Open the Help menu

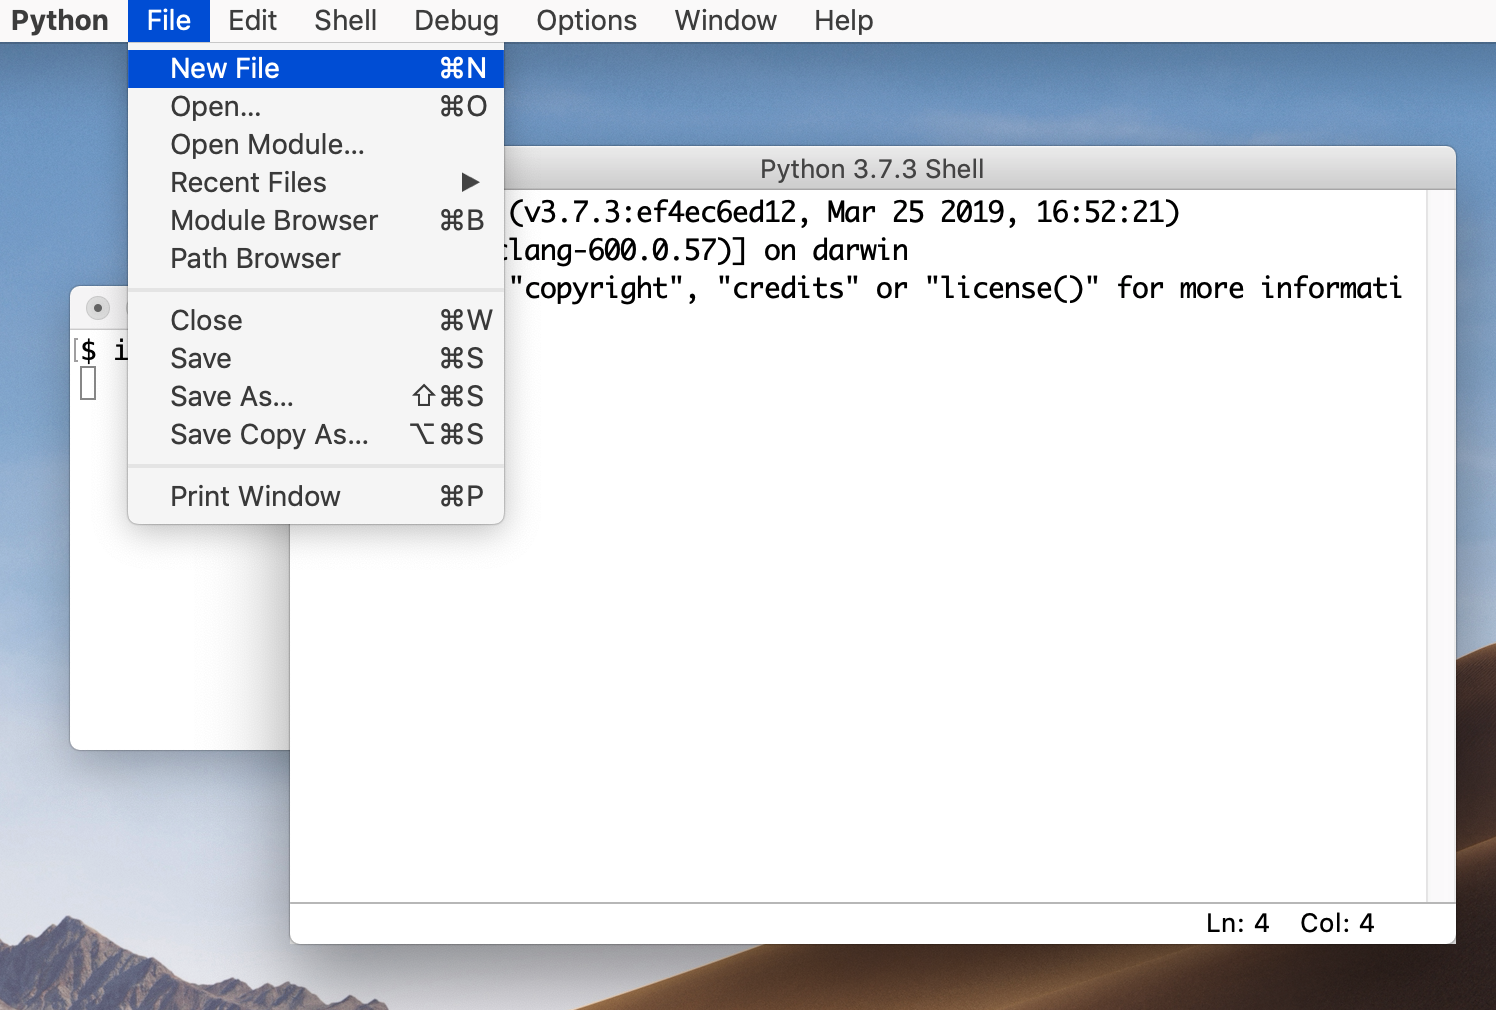click(x=843, y=20)
